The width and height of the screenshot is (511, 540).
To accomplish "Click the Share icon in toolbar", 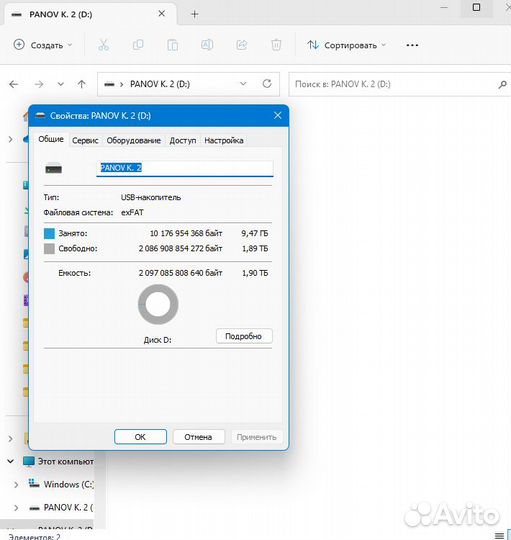I will pyautogui.click(x=241, y=45).
